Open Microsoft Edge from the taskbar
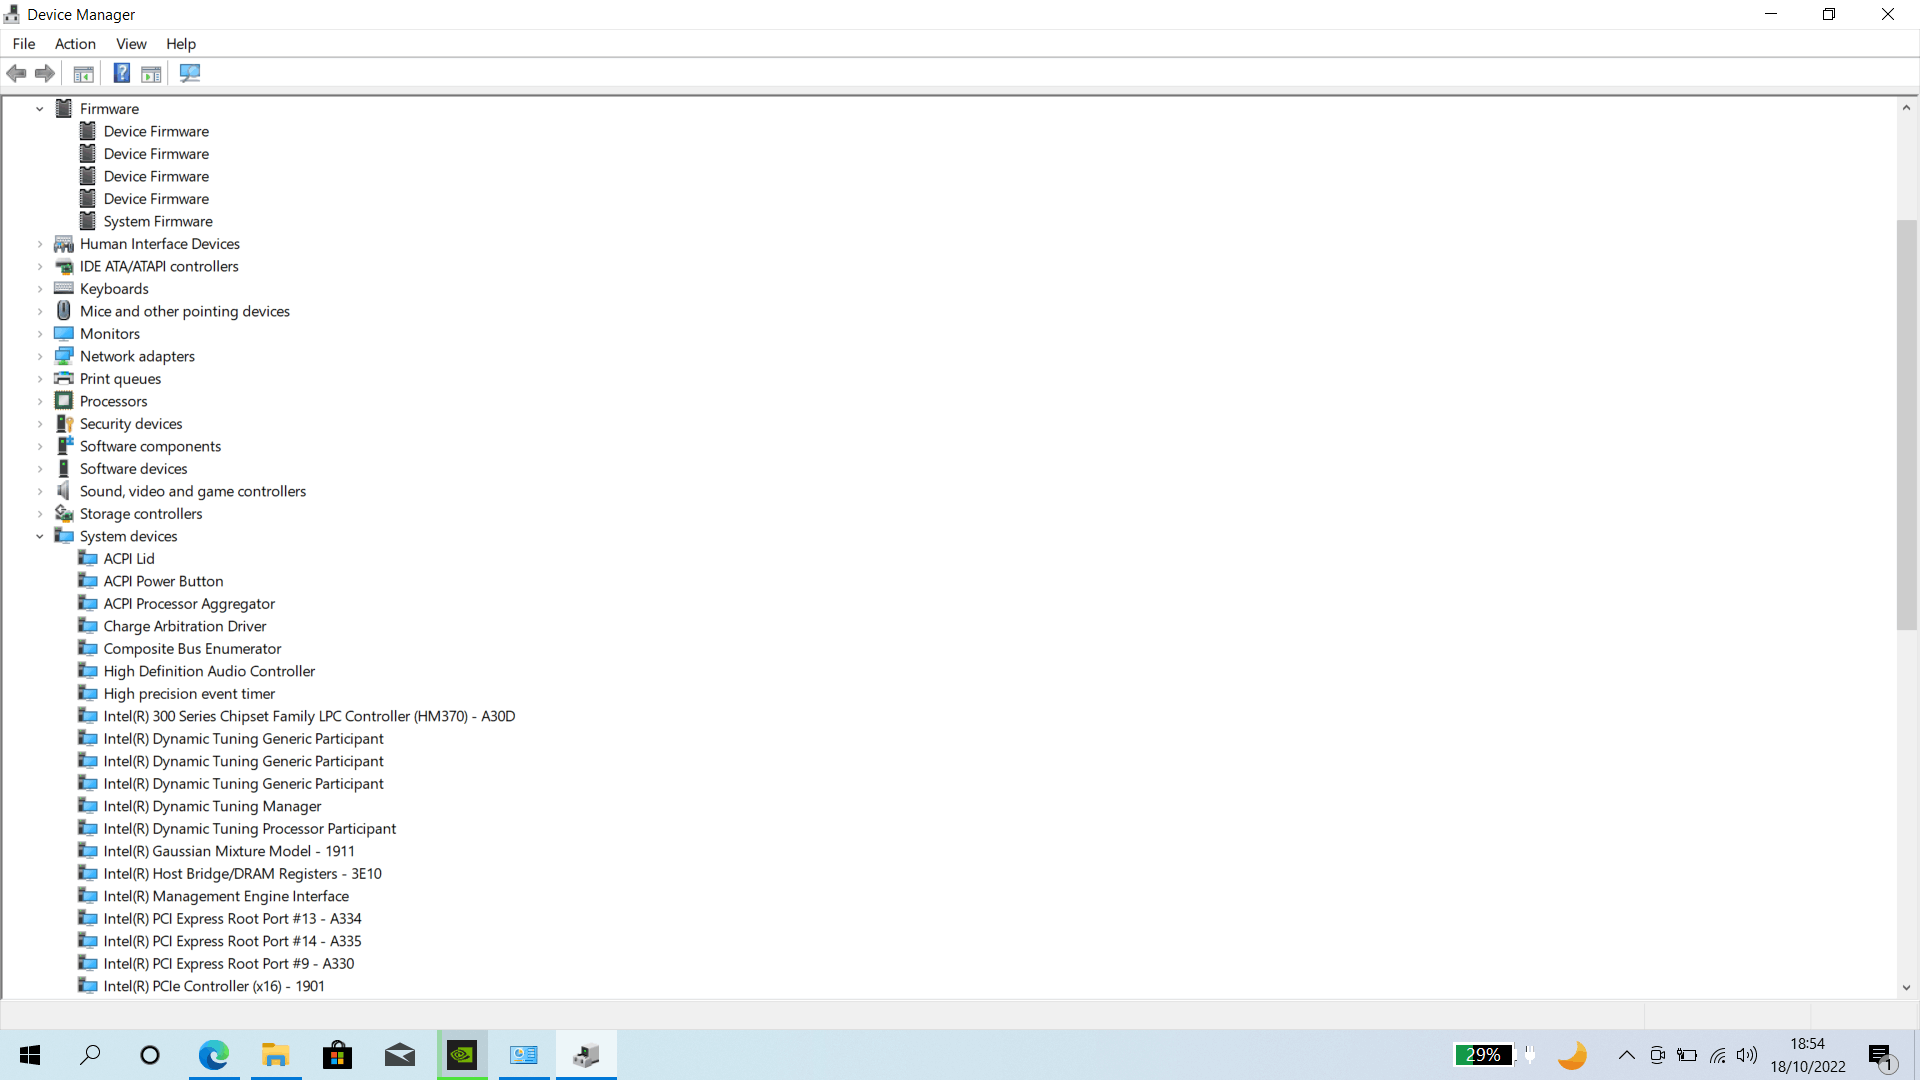1920x1080 pixels. [x=213, y=1055]
